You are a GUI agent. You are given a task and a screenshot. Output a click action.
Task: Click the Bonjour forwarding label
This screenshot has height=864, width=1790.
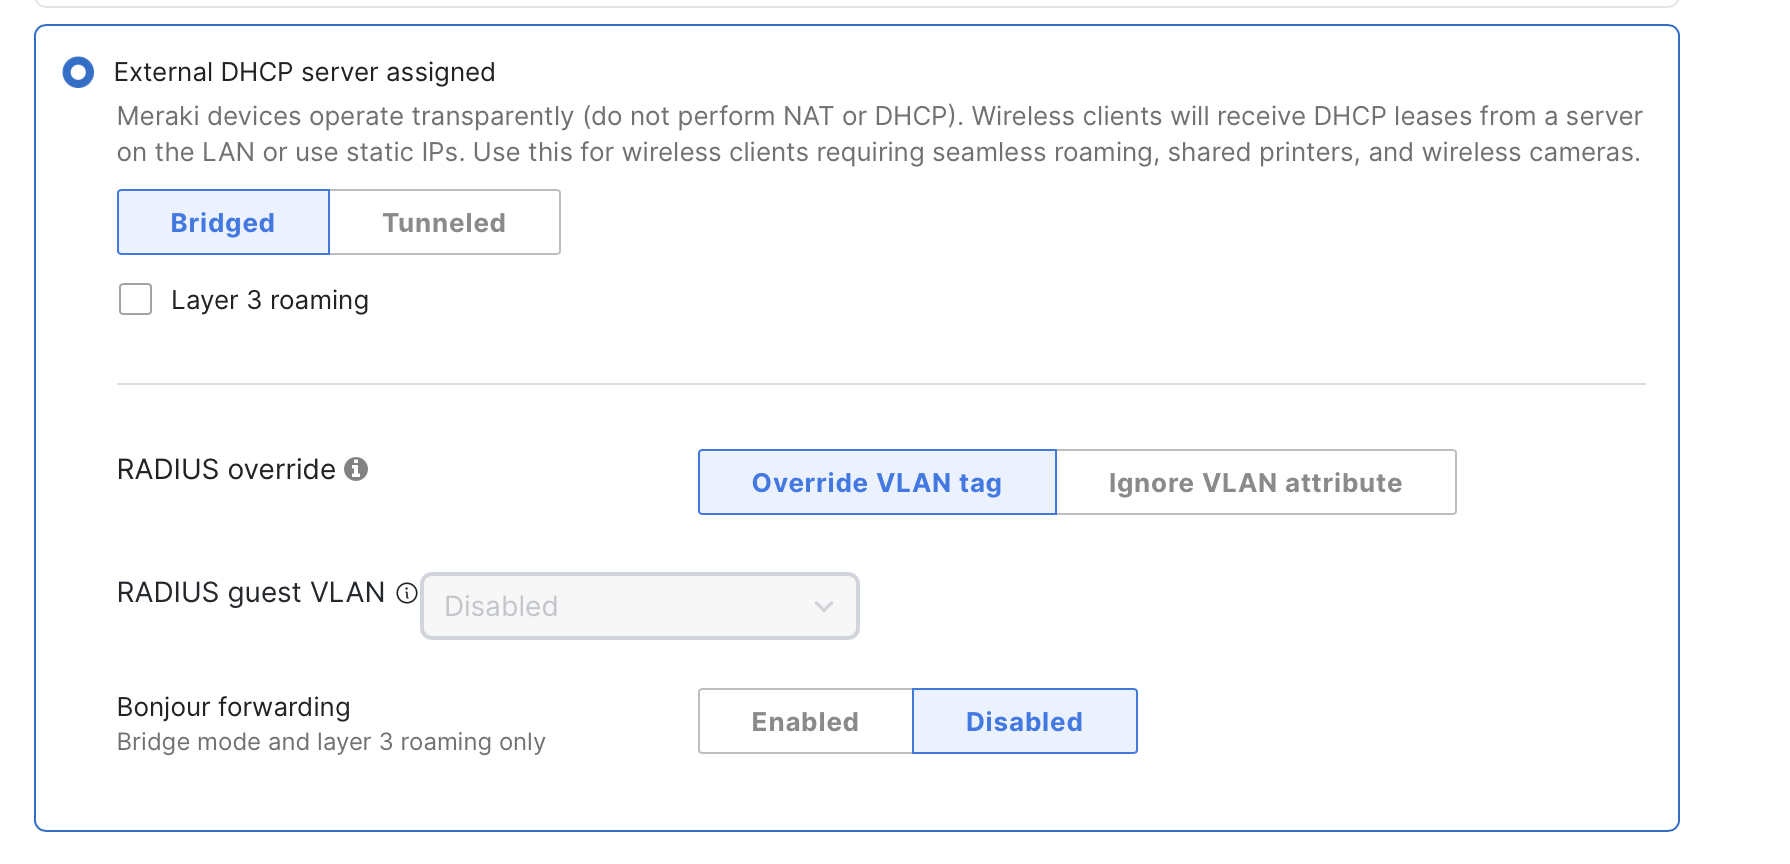(234, 707)
